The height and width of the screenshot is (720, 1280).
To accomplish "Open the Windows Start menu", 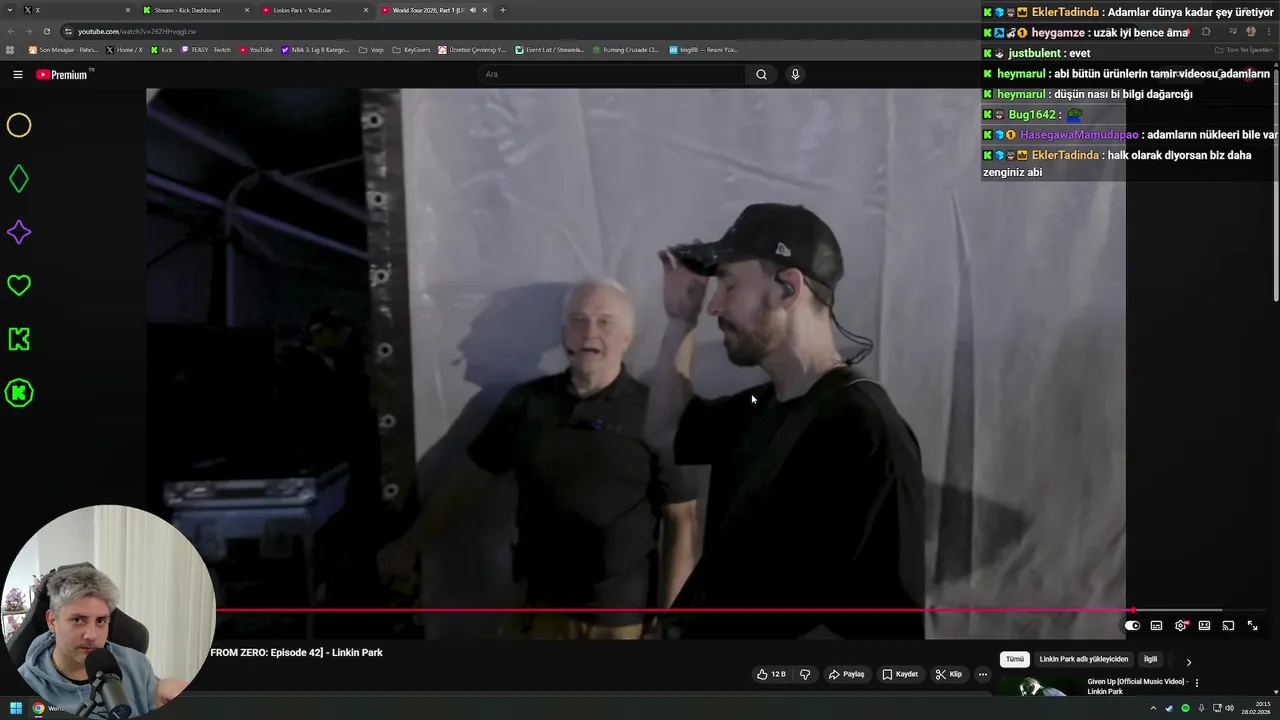I will (16, 708).
